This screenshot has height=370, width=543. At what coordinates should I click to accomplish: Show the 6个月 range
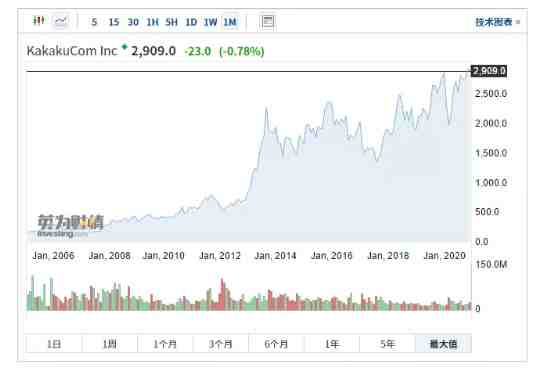[276, 344]
